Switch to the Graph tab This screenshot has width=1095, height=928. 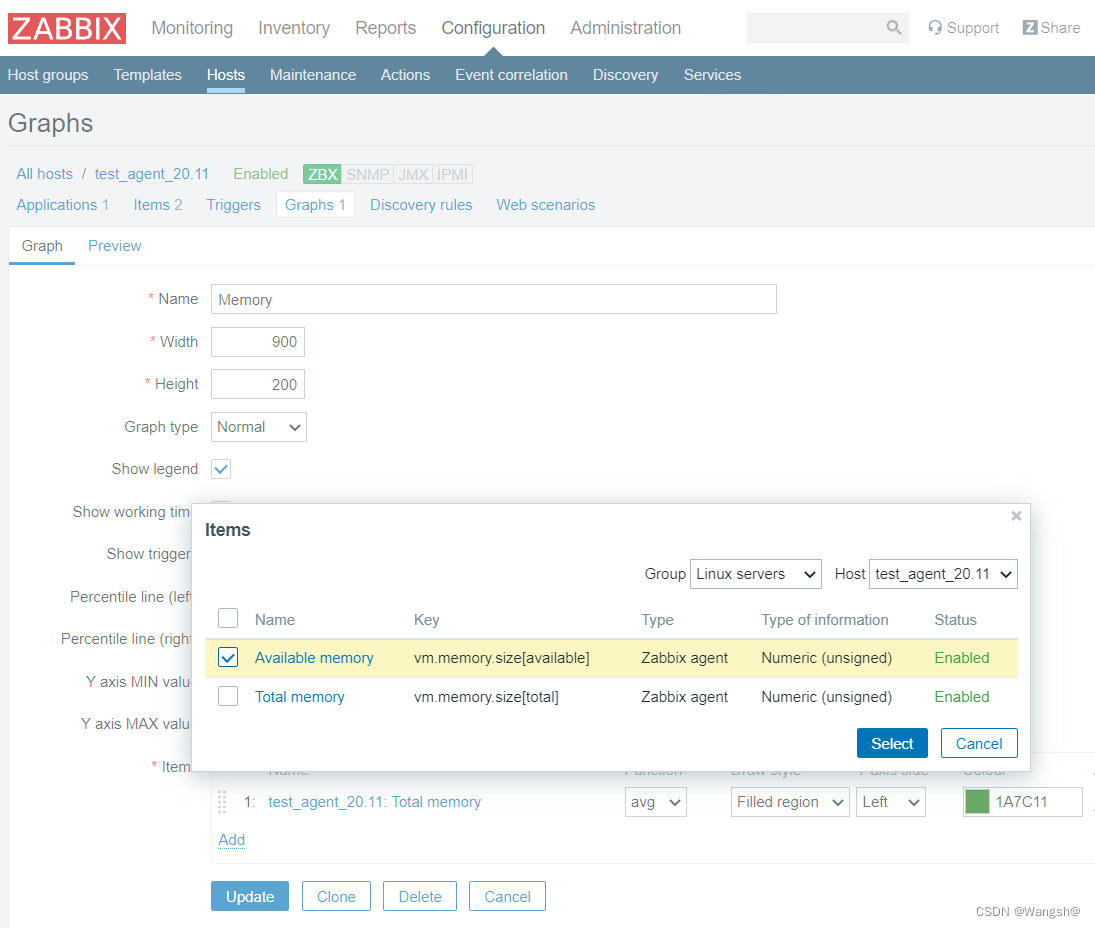[x=42, y=246]
